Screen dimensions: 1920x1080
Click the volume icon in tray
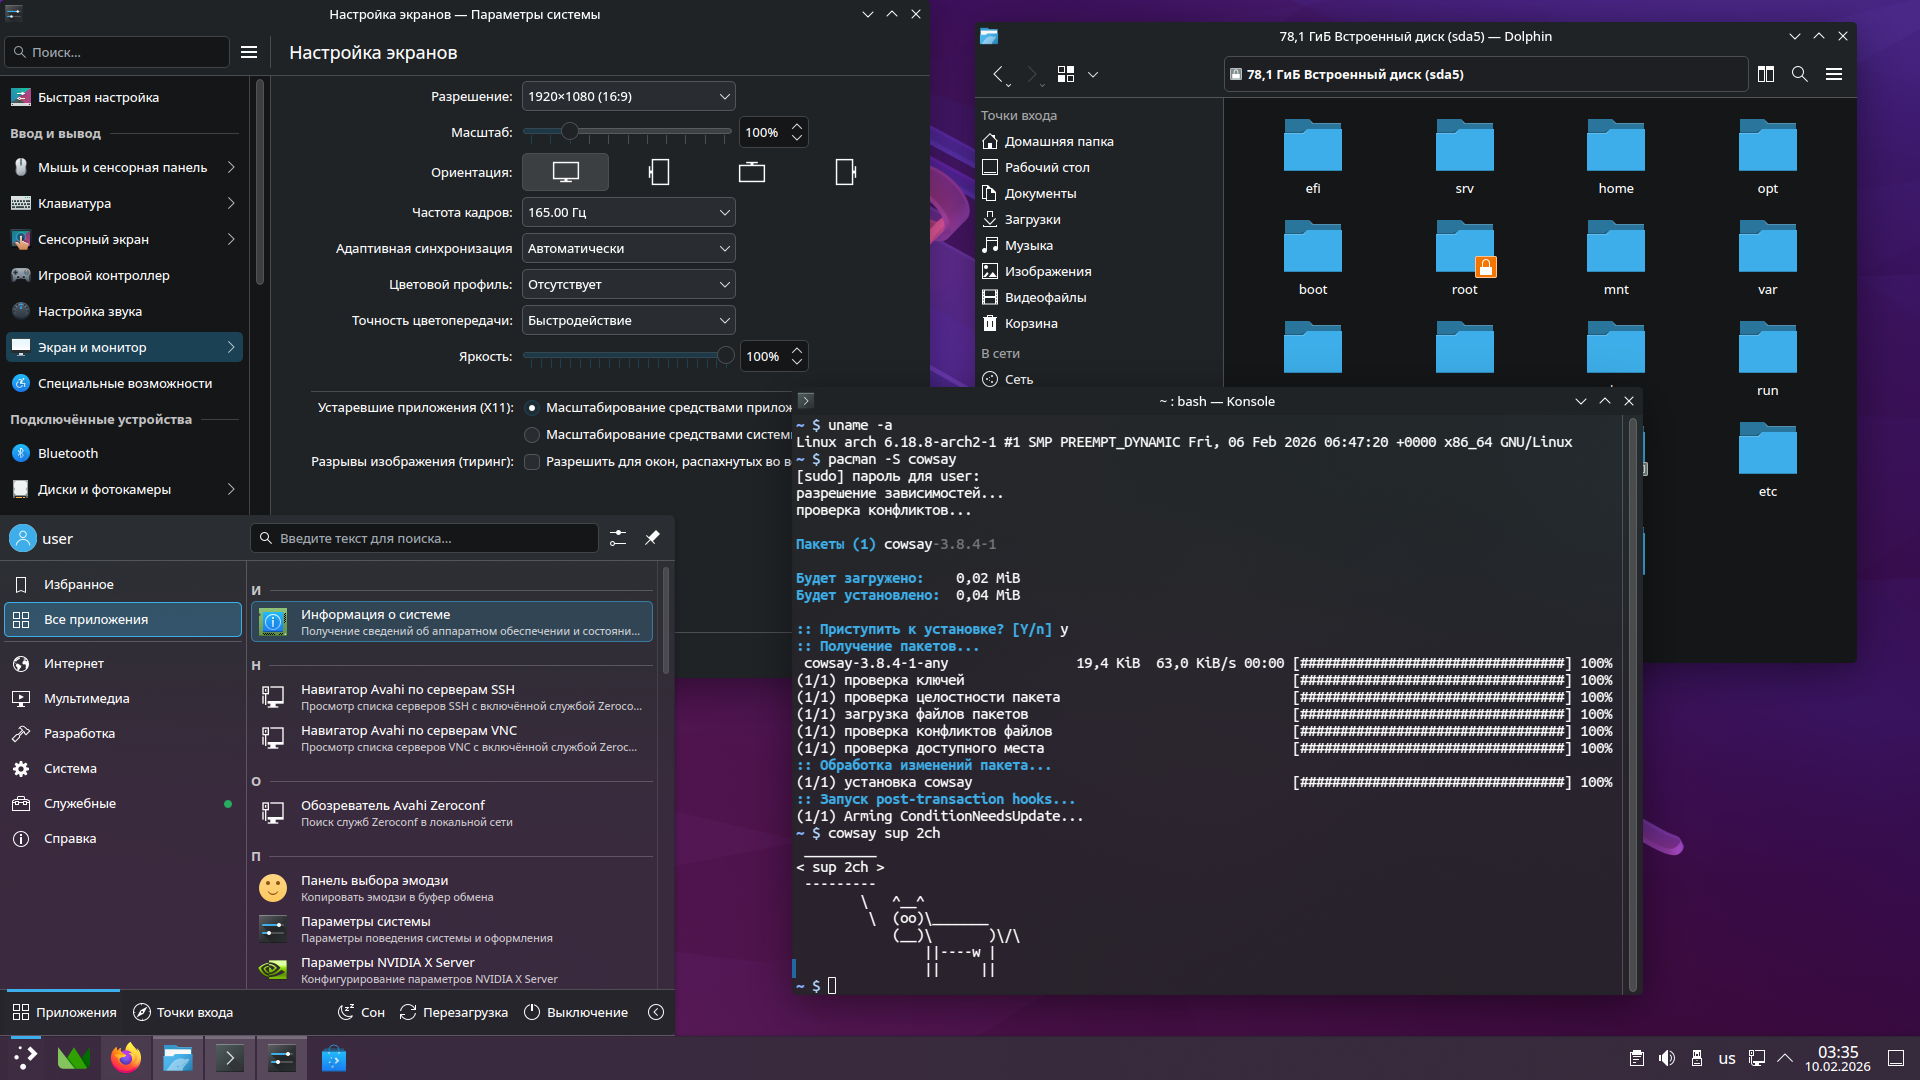coord(1667,1058)
